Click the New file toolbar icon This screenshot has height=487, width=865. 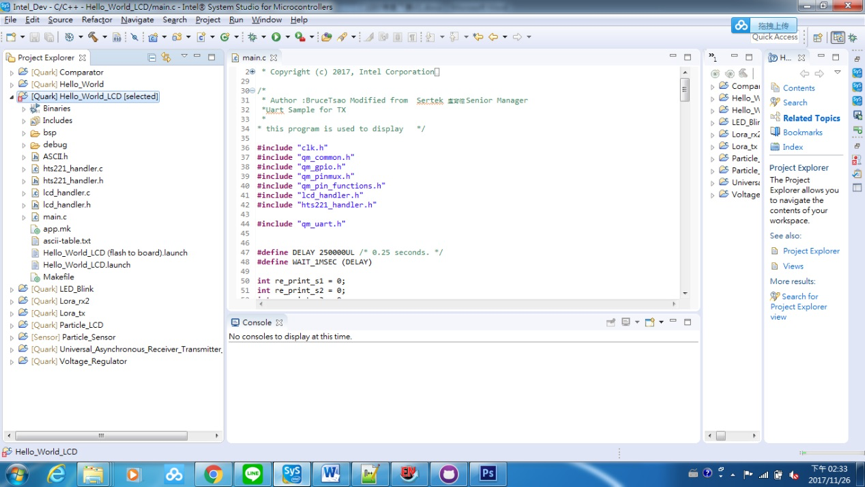click(x=10, y=37)
